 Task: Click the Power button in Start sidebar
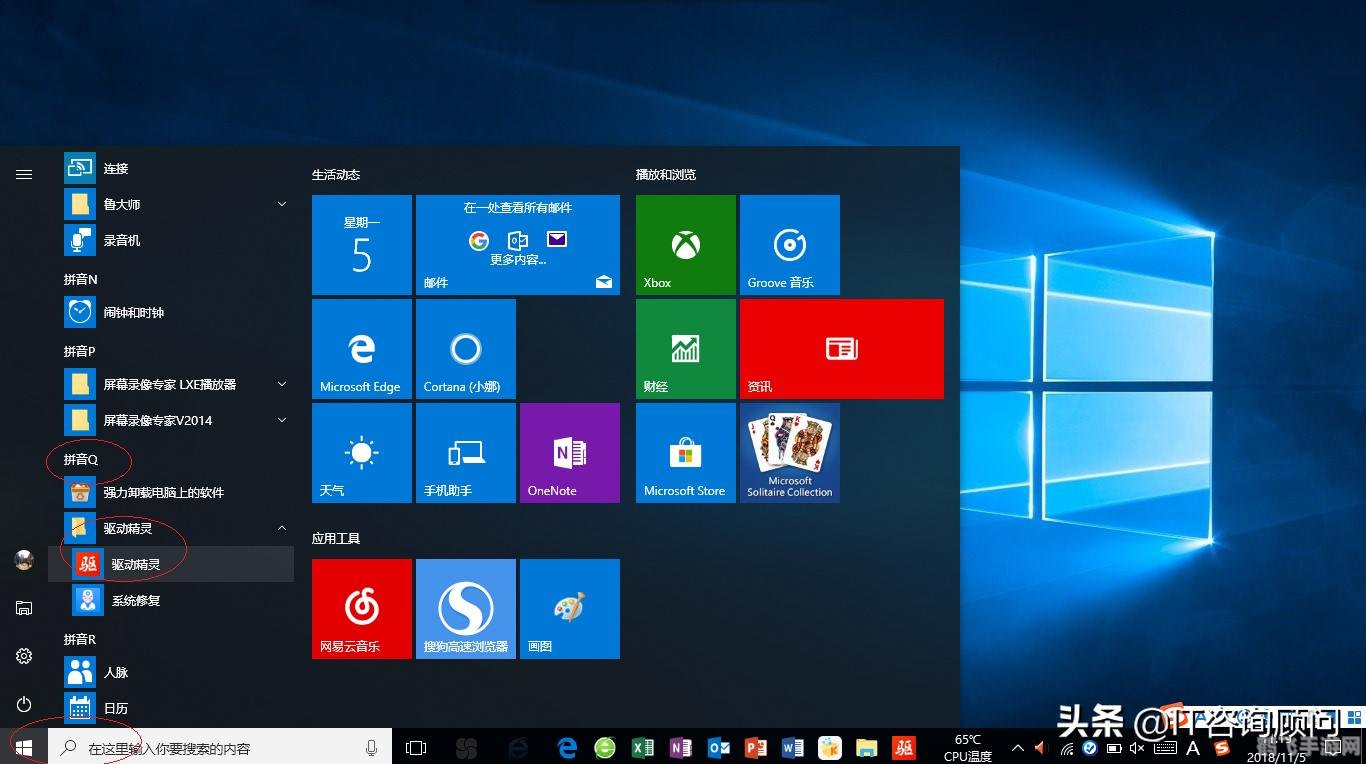click(x=24, y=704)
